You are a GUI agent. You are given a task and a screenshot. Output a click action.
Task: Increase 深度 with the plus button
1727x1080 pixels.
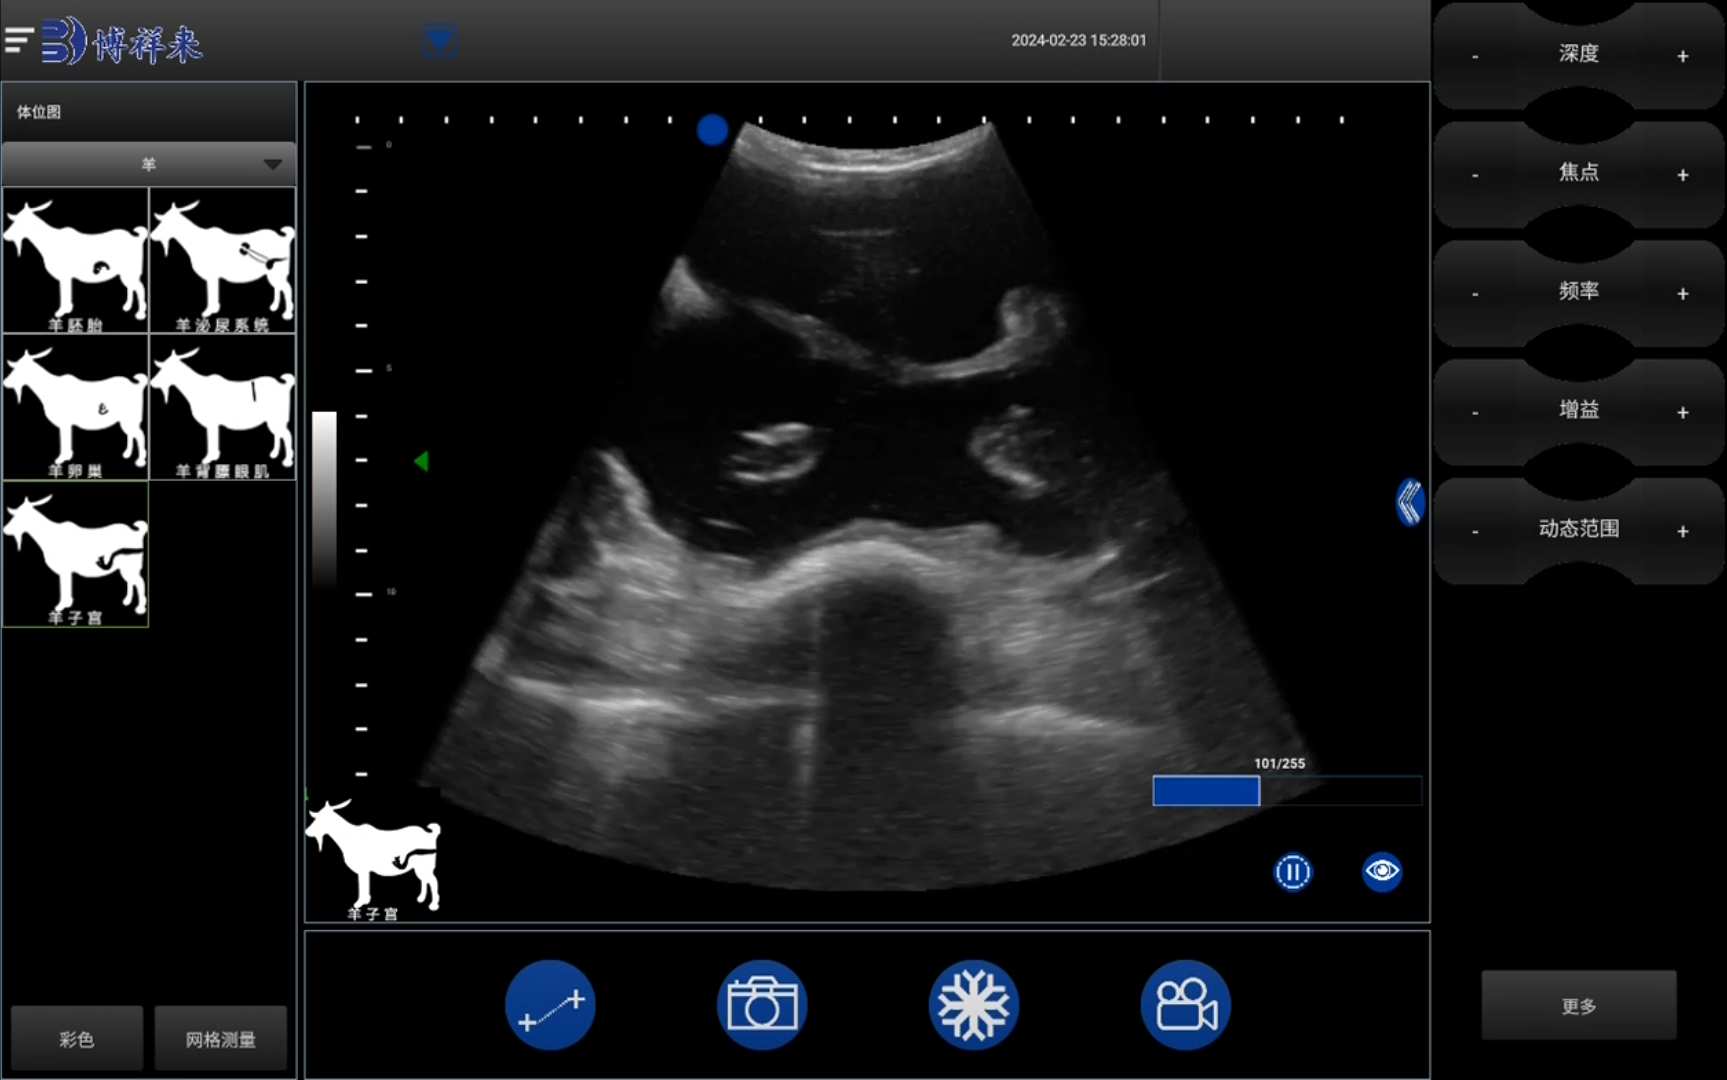click(x=1682, y=56)
